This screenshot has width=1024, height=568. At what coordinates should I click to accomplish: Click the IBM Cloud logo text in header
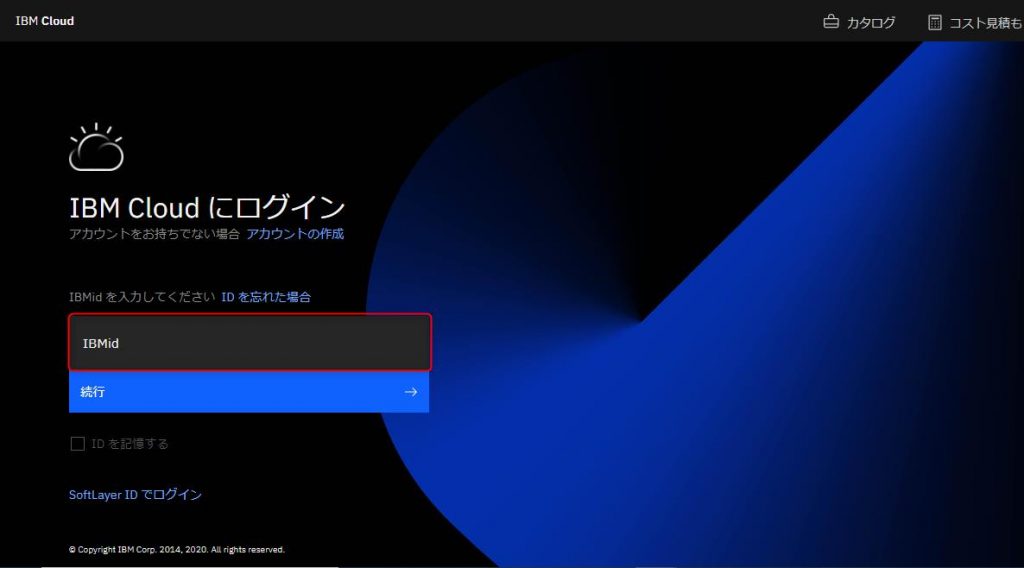[x=44, y=21]
